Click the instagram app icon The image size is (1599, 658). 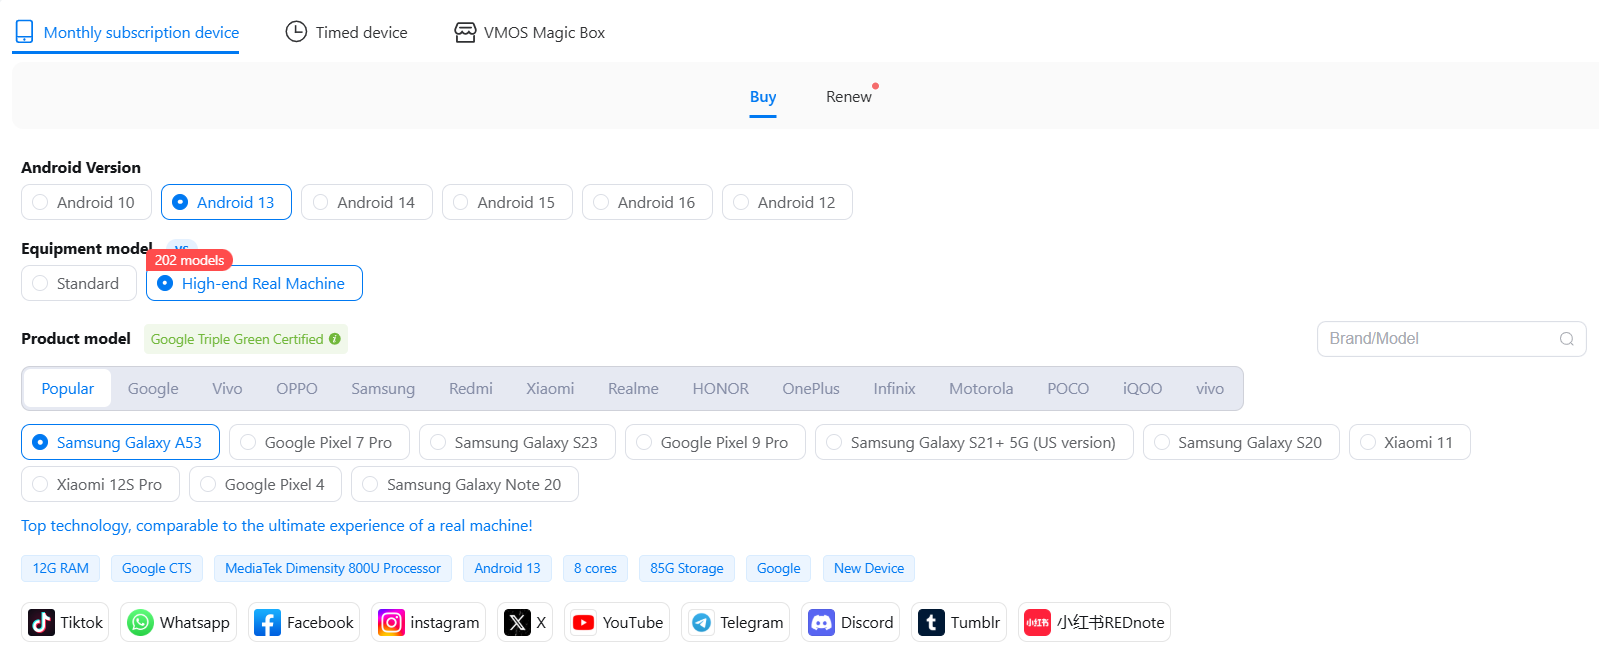(391, 622)
